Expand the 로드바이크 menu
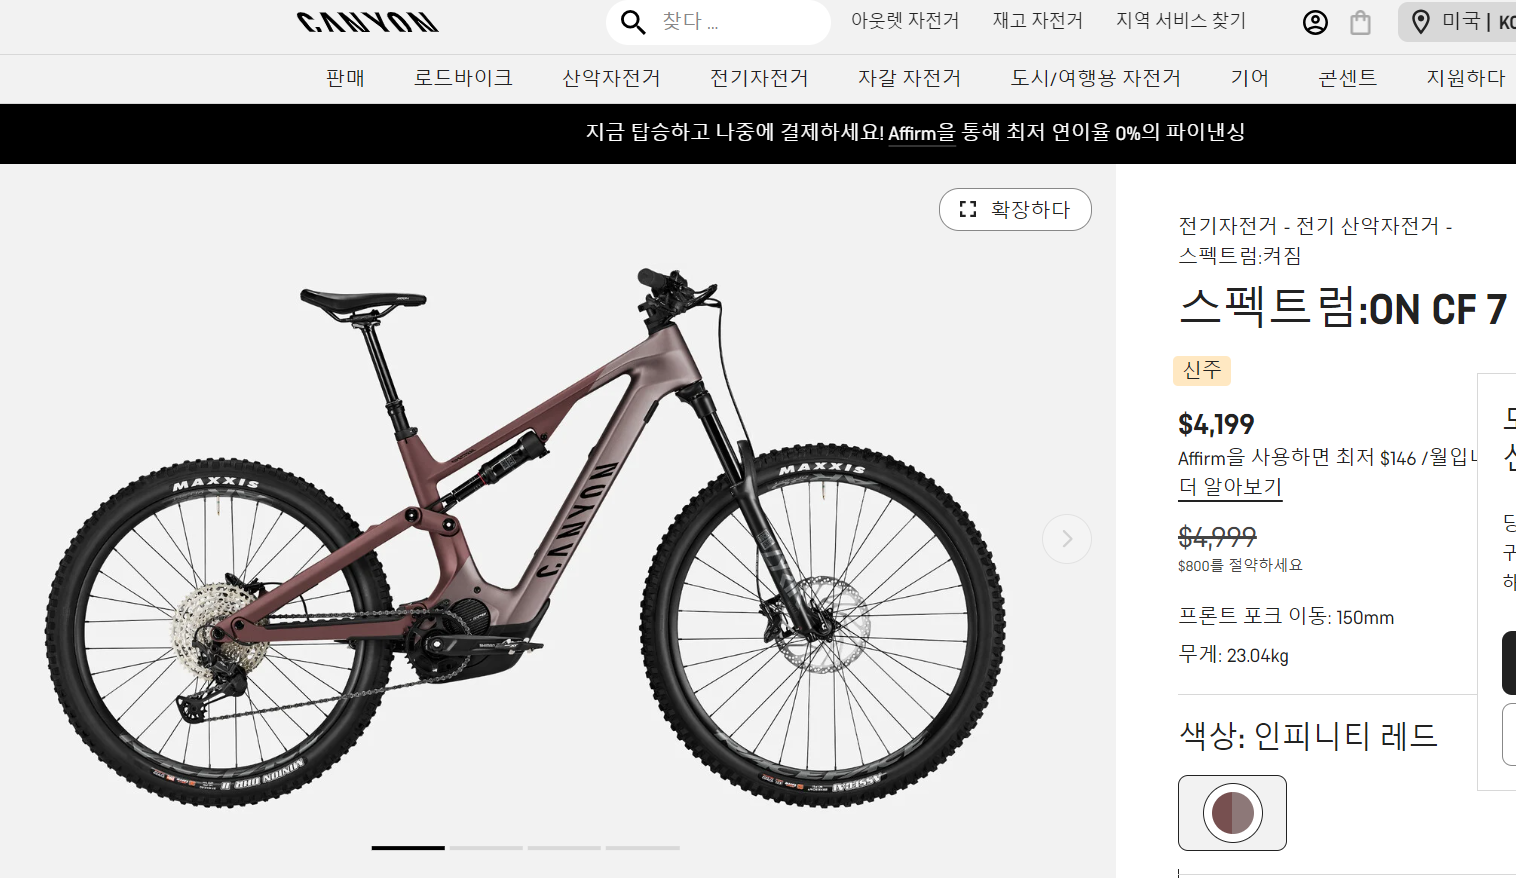 pyautogui.click(x=463, y=78)
